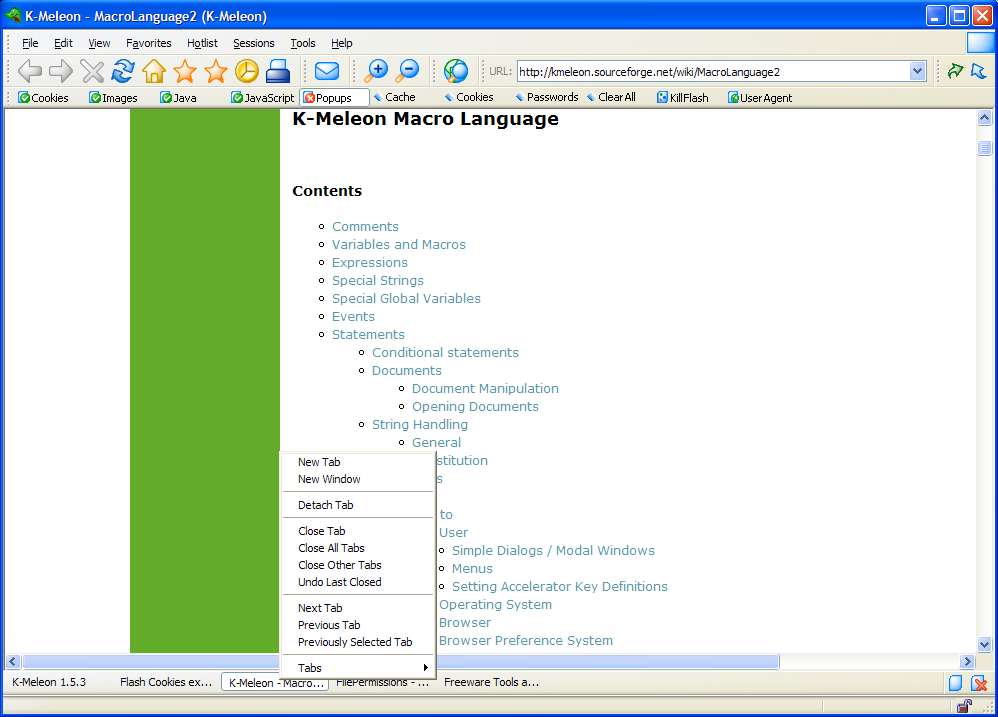Choose Close Other Tabs from context menu
Image resolution: width=998 pixels, height=717 pixels.
[x=340, y=565]
